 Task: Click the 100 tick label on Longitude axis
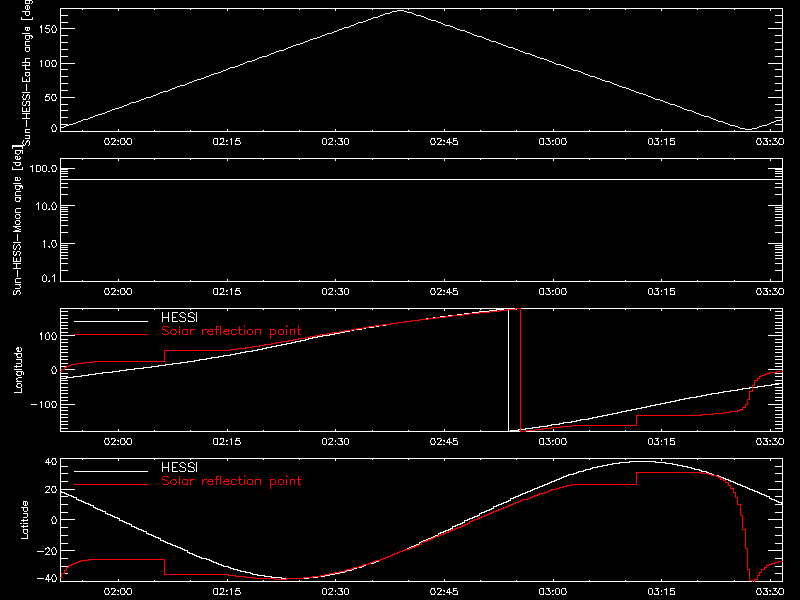tap(48, 336)
